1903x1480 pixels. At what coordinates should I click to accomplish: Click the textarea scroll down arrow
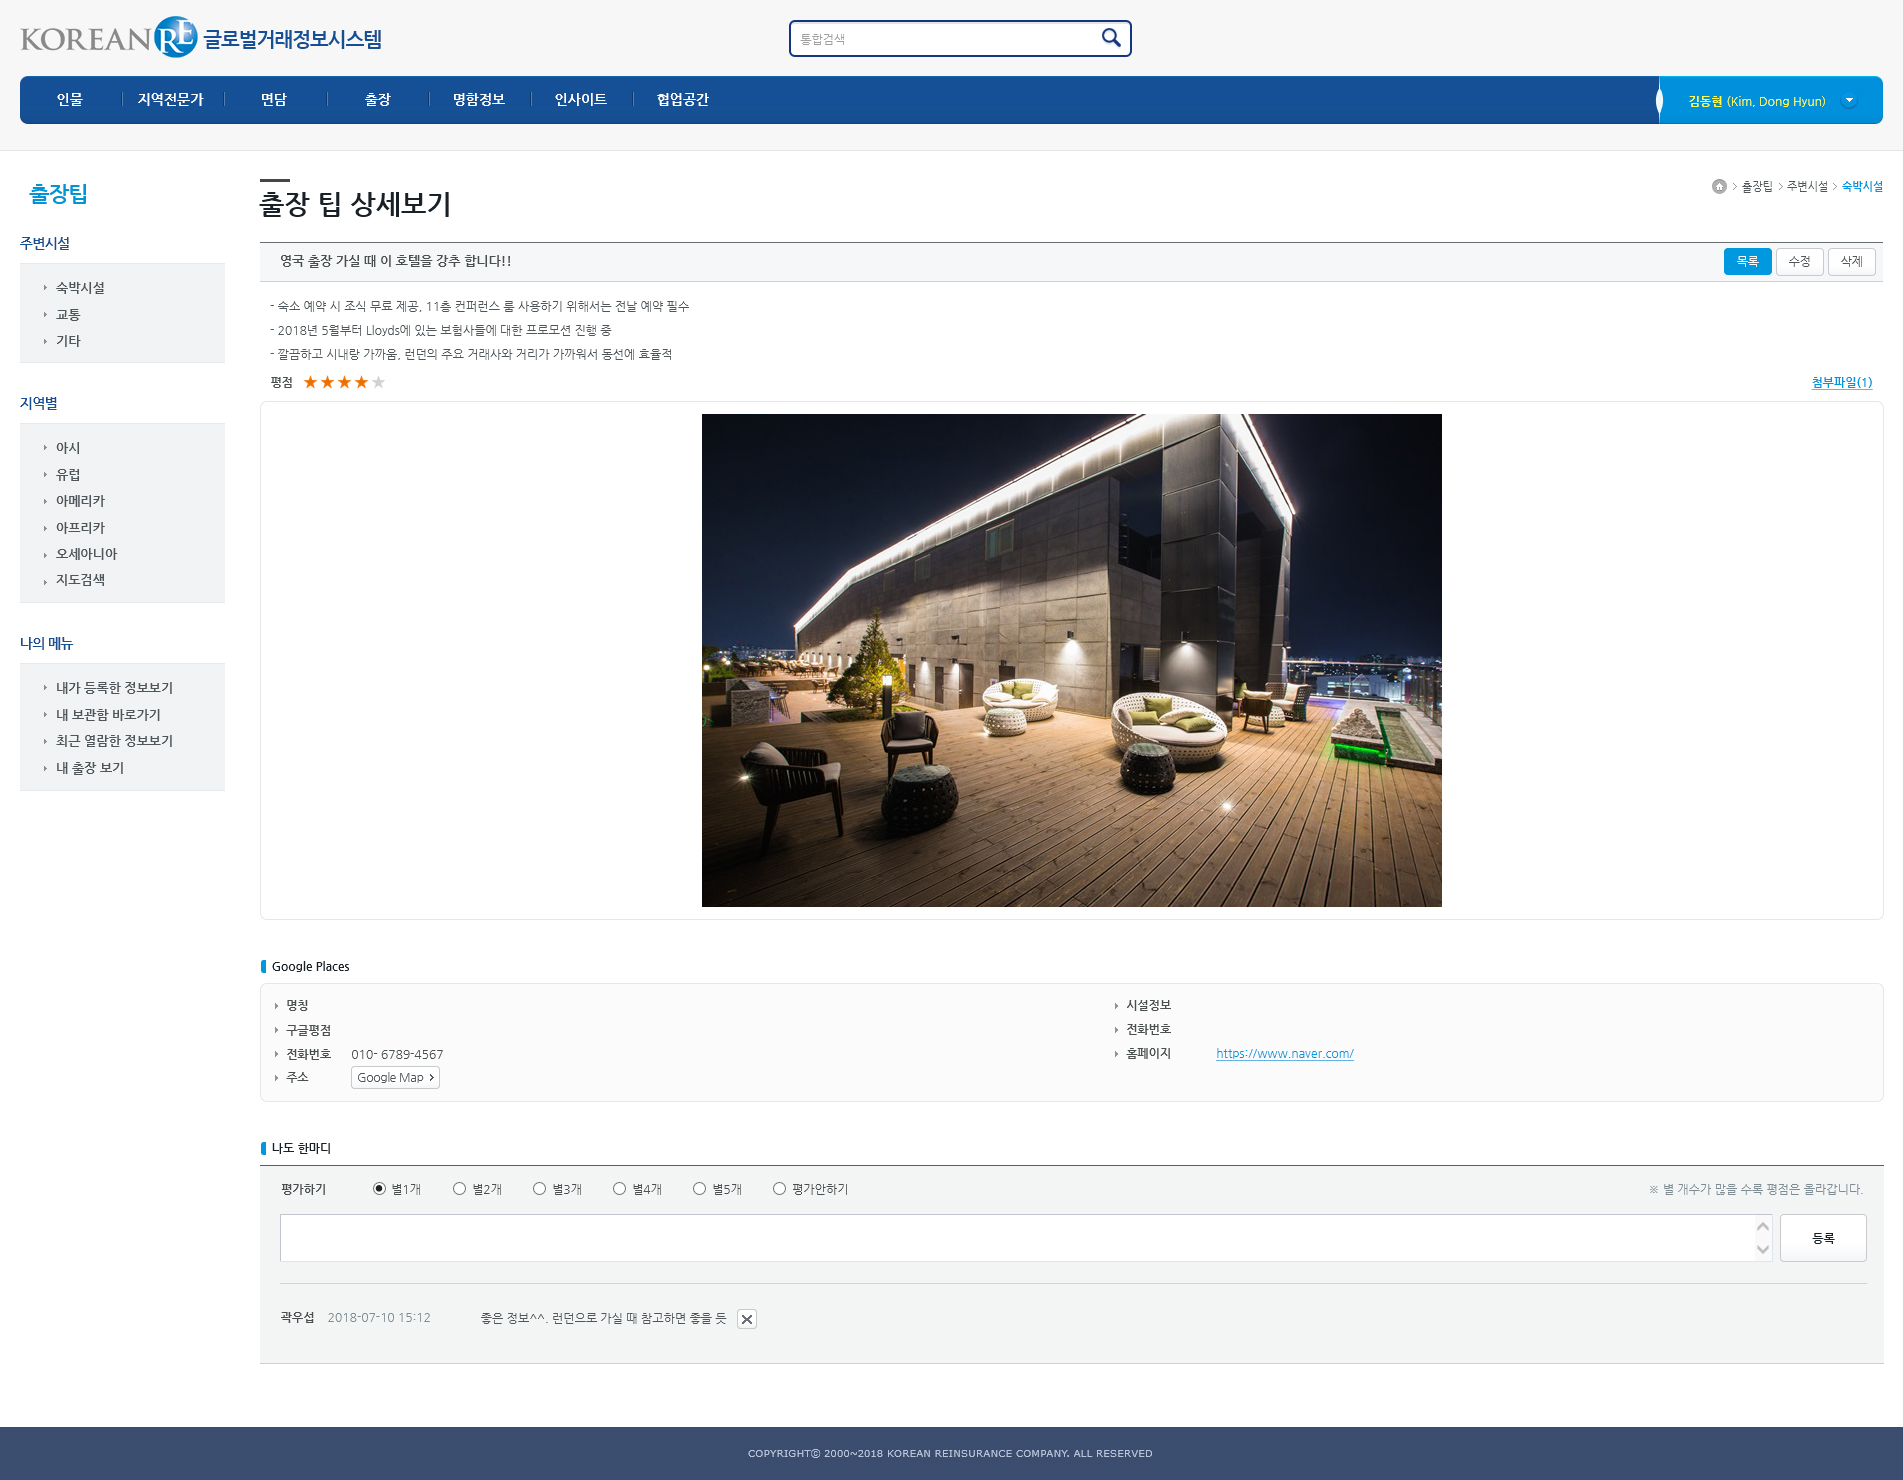(1762, 1249)
